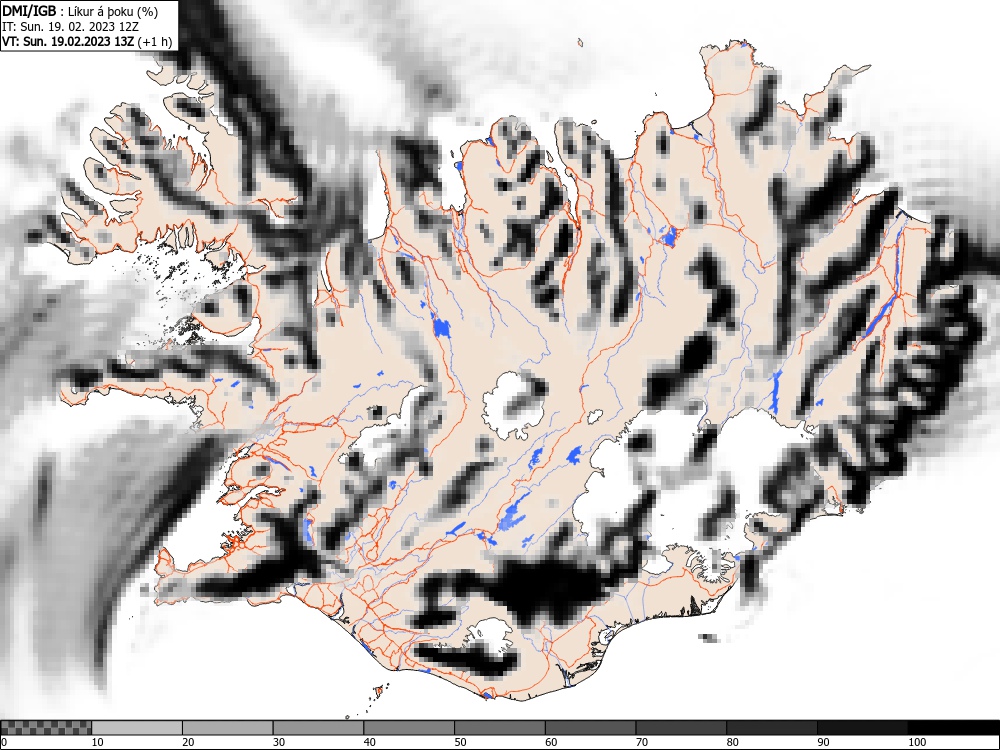Click the 'DMI/IGB : Líkur á þoku (%)' title
1000x750 pixels.
(x=80, y=11)
